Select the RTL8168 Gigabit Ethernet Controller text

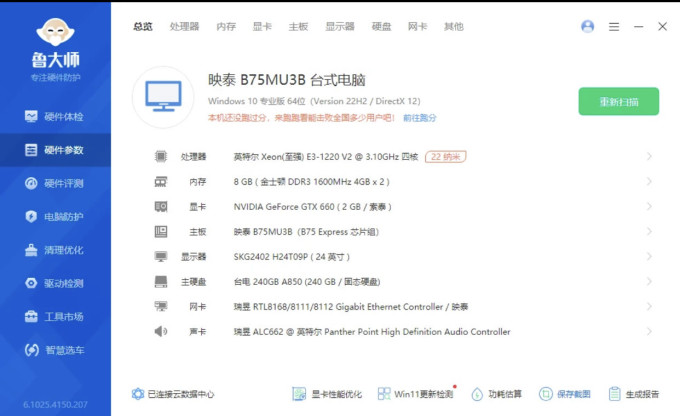pyautogui.click(x=350, y=307)
